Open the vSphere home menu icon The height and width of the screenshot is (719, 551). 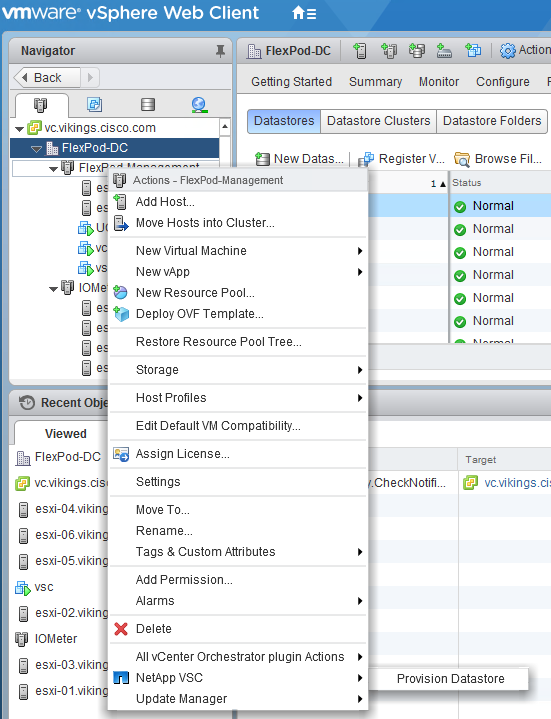click(304, 13)
